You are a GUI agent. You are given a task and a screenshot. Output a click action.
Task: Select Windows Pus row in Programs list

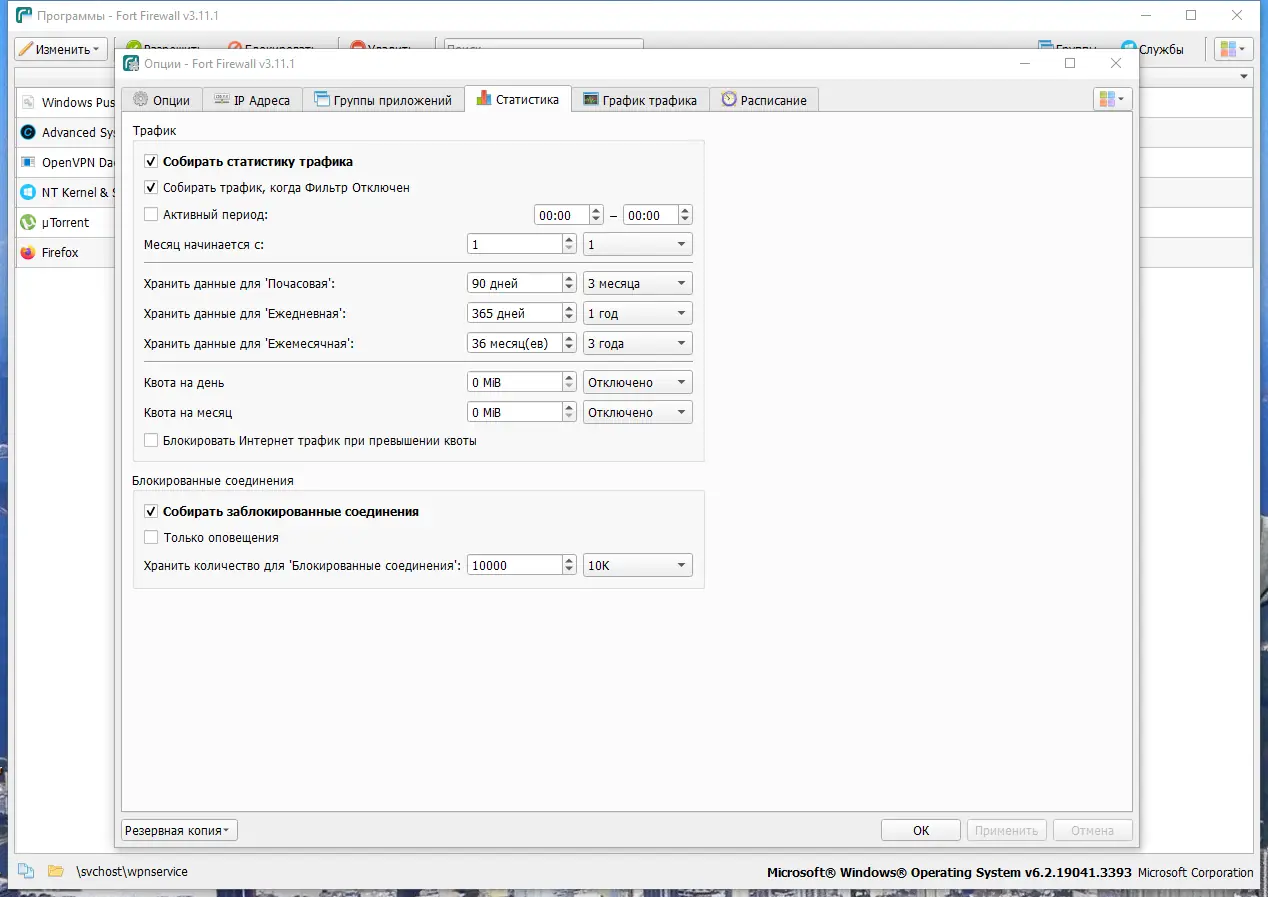pos(66,102)
